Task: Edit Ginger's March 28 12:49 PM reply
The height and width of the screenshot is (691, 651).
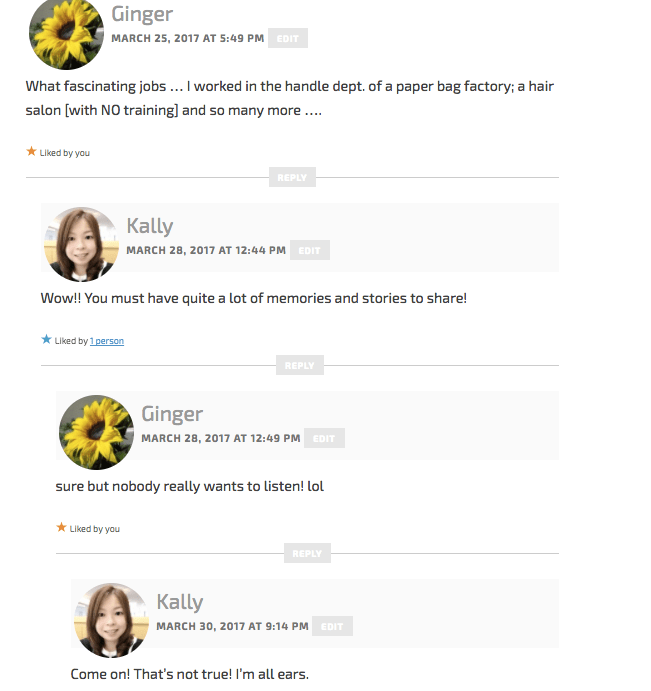Action: click(x=324, y=438)
